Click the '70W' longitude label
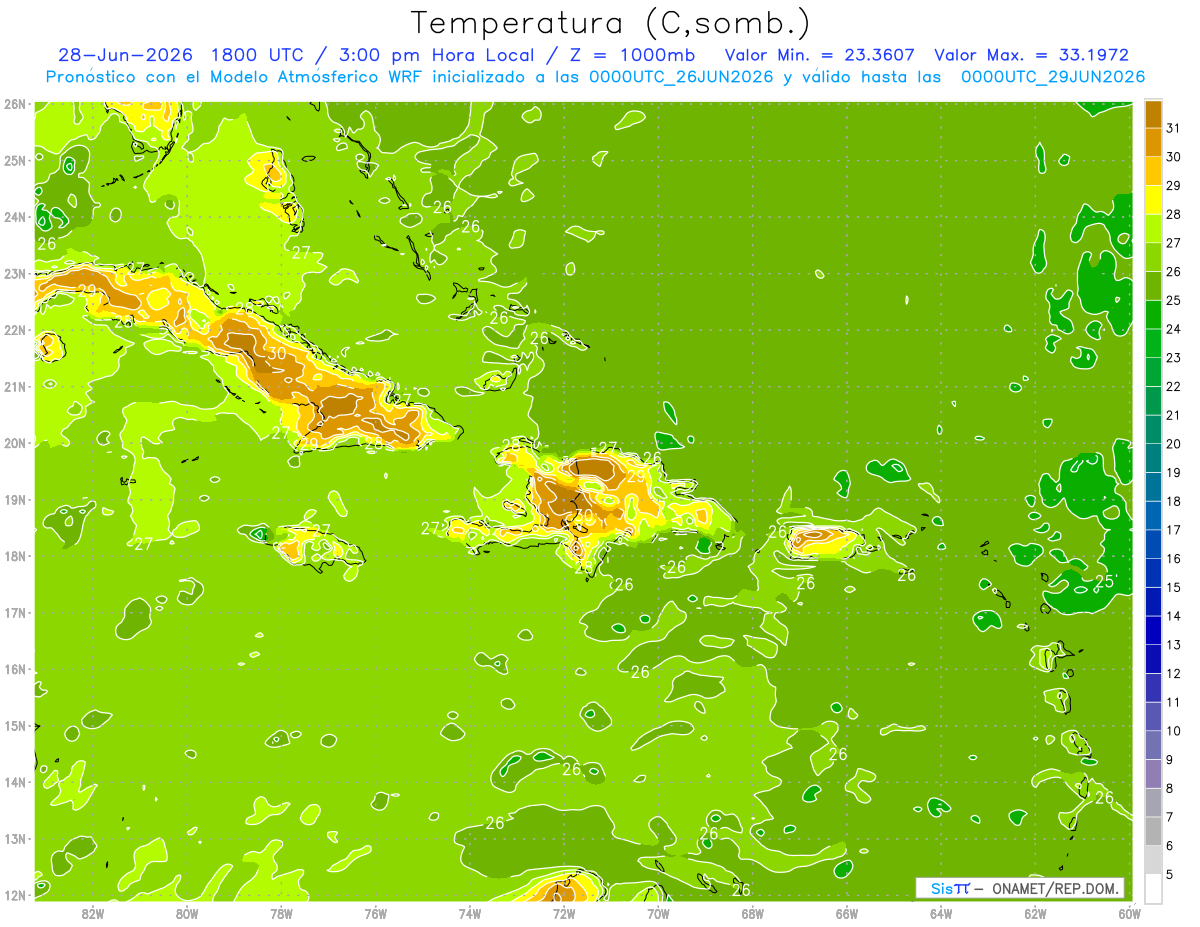Viewport: 1200px width, 927px height. (x=658, y=913)
